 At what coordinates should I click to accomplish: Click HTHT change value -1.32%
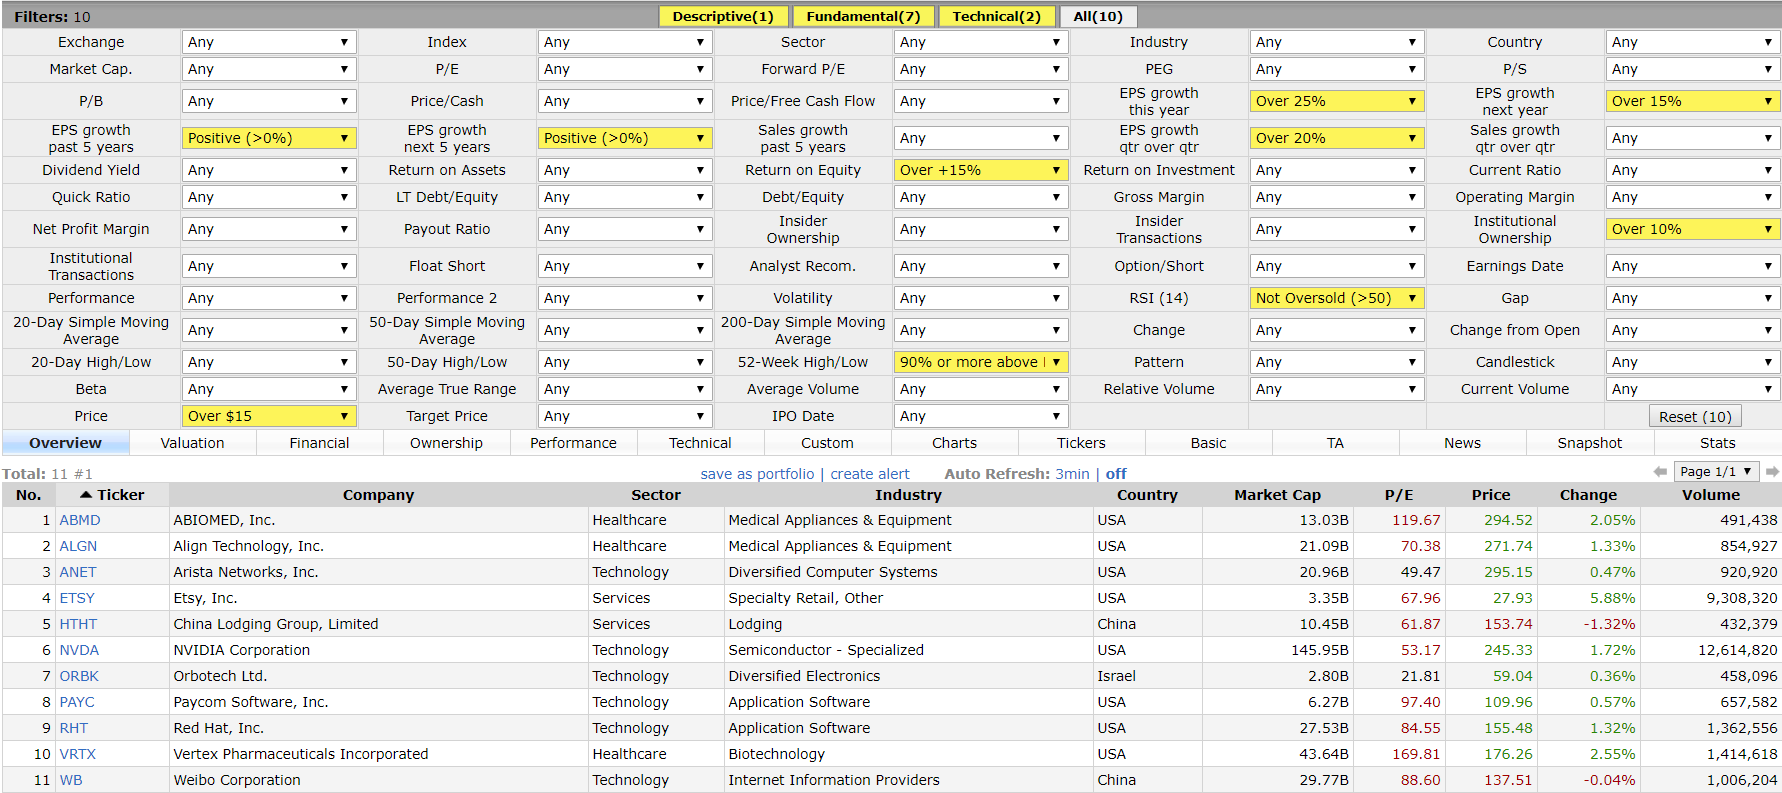click(1609, 624)
